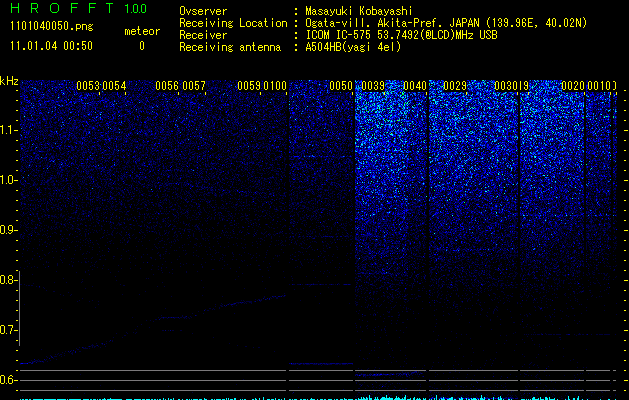Click the 0020 time marker
The height and width of the screenshot is (400, 629).
572,86
